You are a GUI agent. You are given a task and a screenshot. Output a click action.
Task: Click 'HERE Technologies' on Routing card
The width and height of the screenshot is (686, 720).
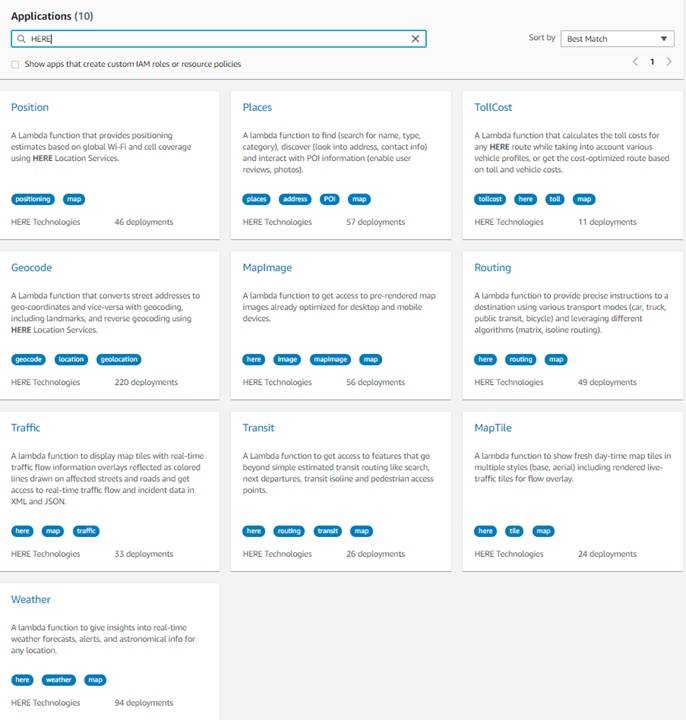(509, 382)
